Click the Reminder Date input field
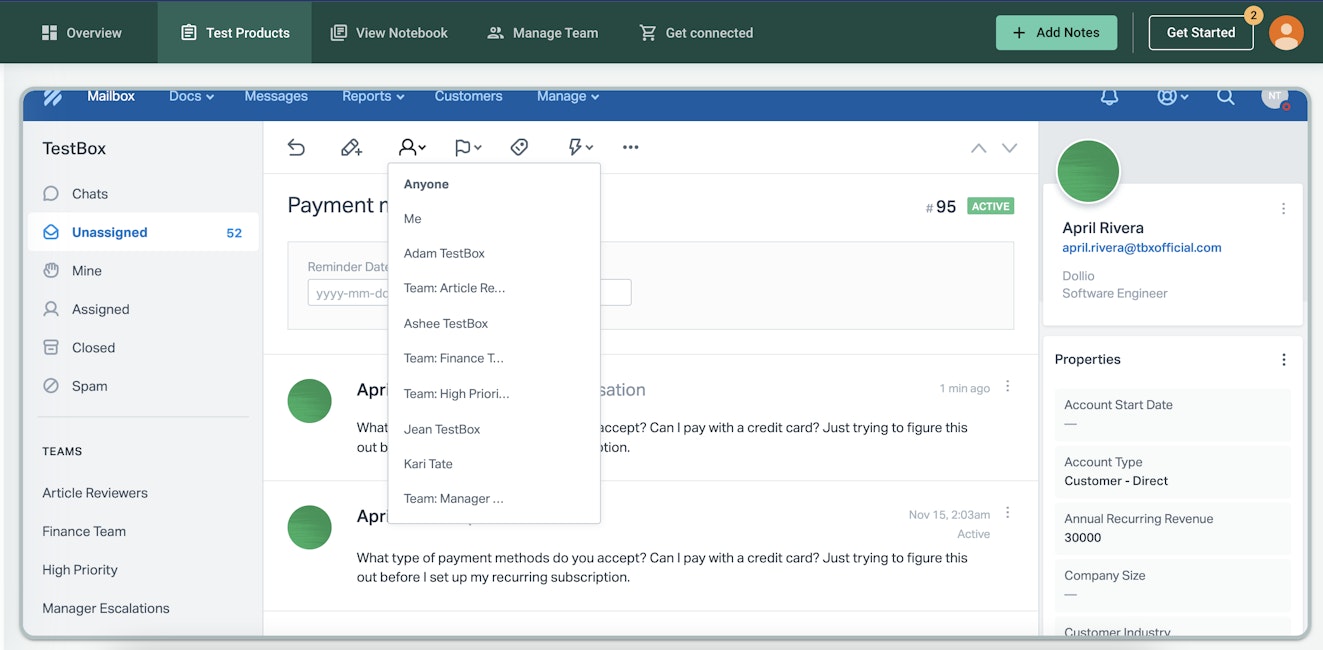The image size is (1323, 650). 348,293
